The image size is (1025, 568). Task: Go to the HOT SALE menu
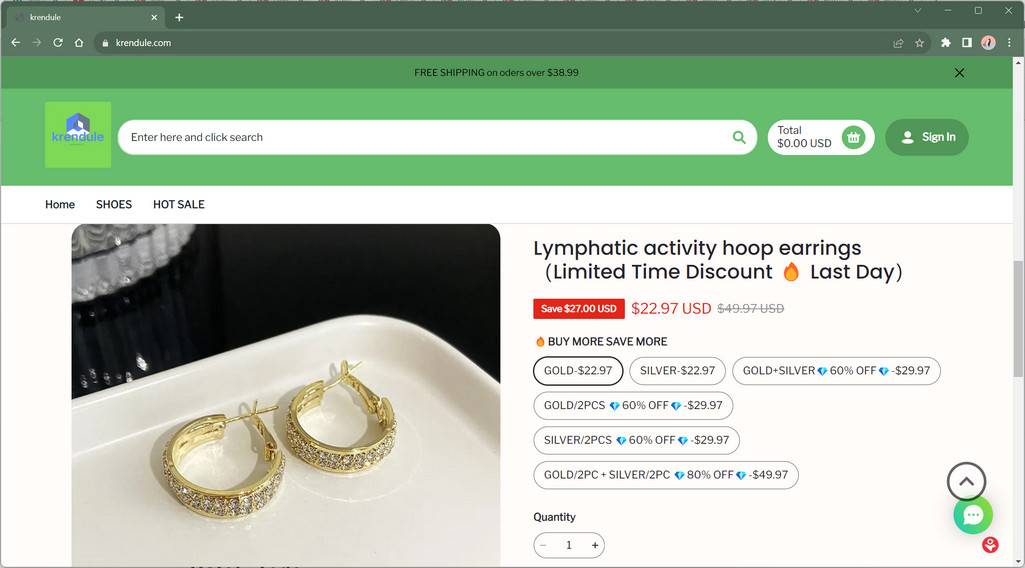pos(179,204)
